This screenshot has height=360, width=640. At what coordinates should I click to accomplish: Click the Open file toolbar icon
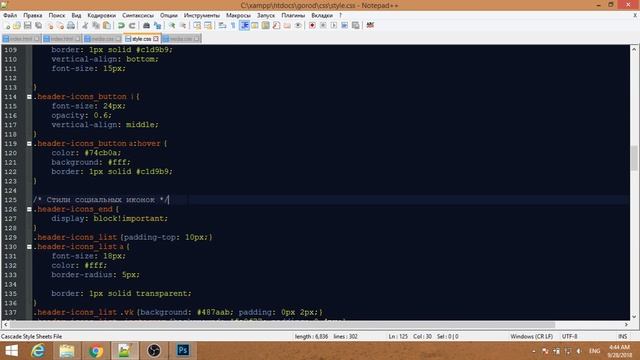tap(17, 25)
